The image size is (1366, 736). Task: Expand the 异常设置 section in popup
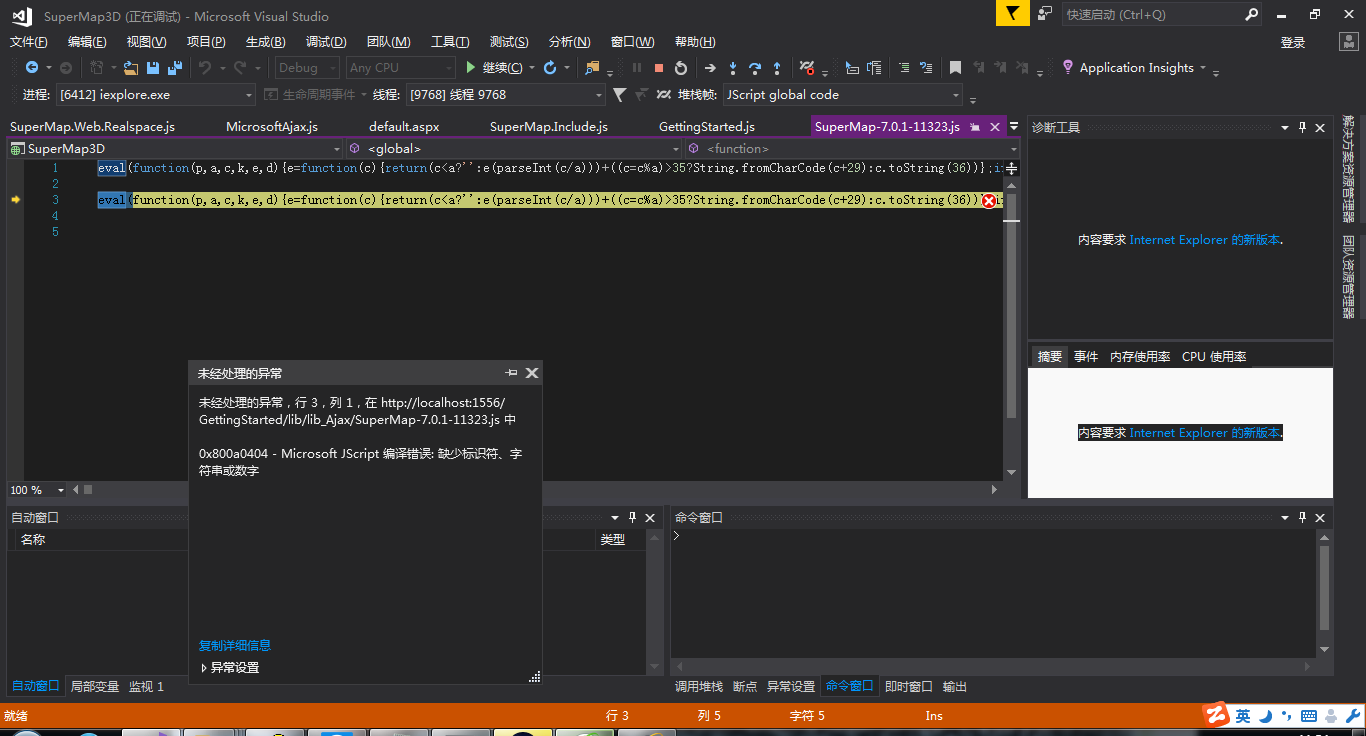(x=205, y=668)
